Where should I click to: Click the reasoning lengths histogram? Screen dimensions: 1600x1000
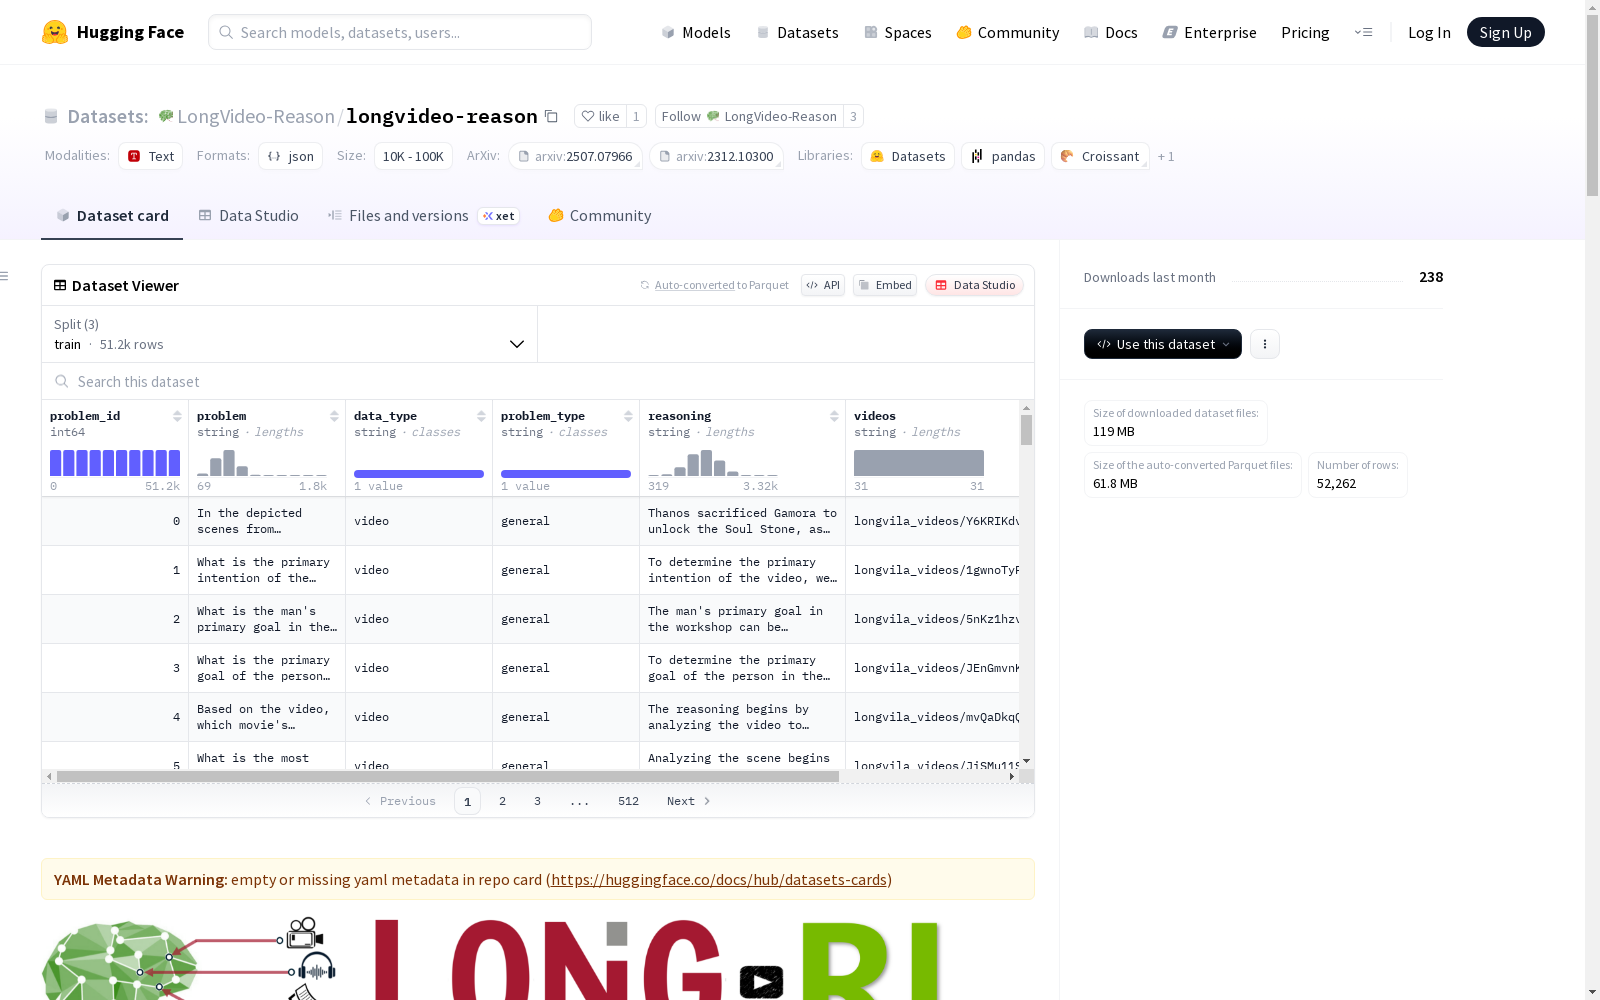point(713,463)
